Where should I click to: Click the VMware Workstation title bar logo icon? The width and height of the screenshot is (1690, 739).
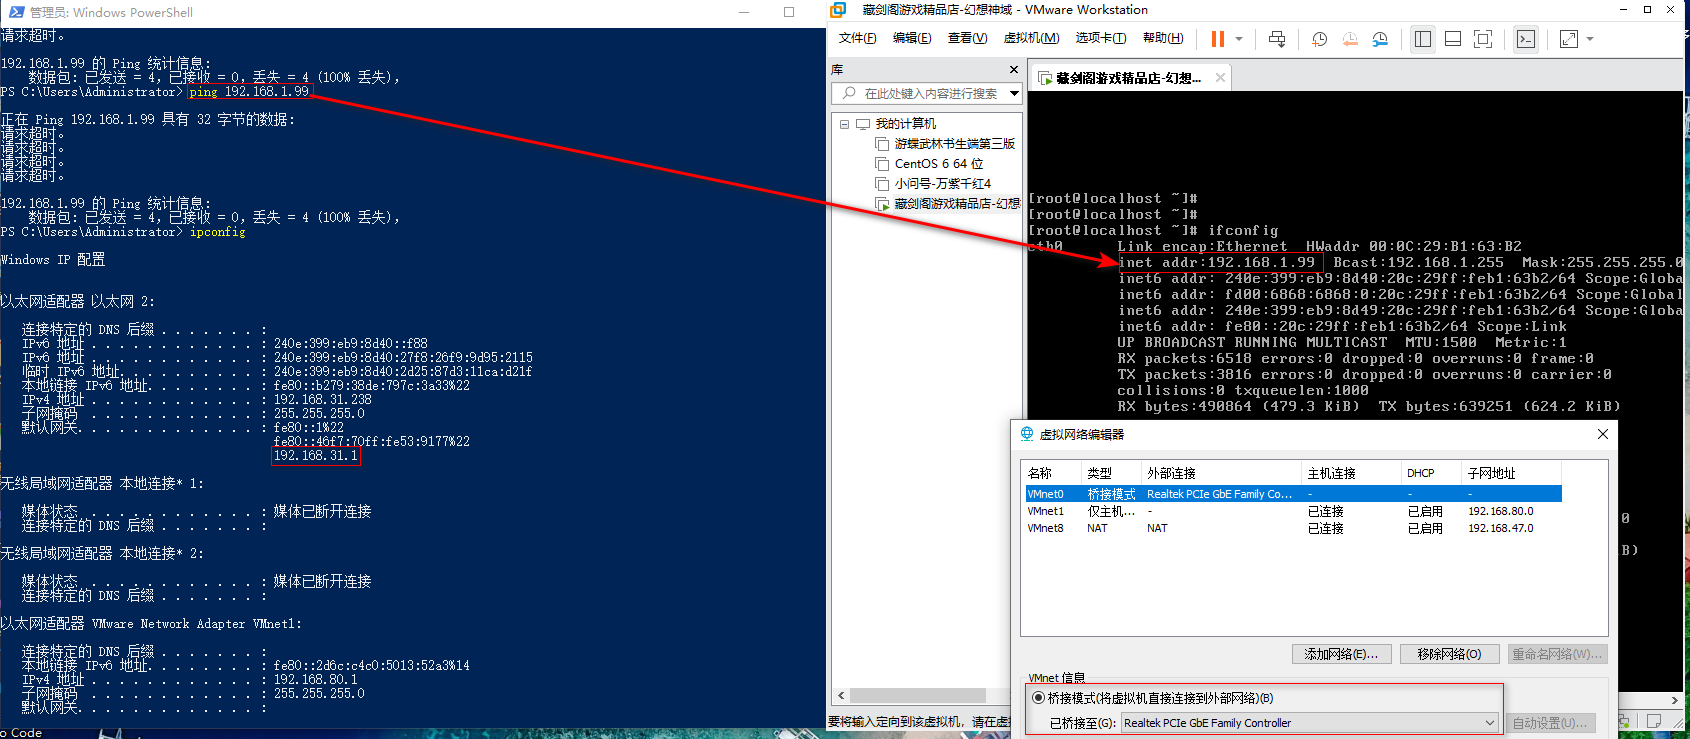tap(838, 10)
